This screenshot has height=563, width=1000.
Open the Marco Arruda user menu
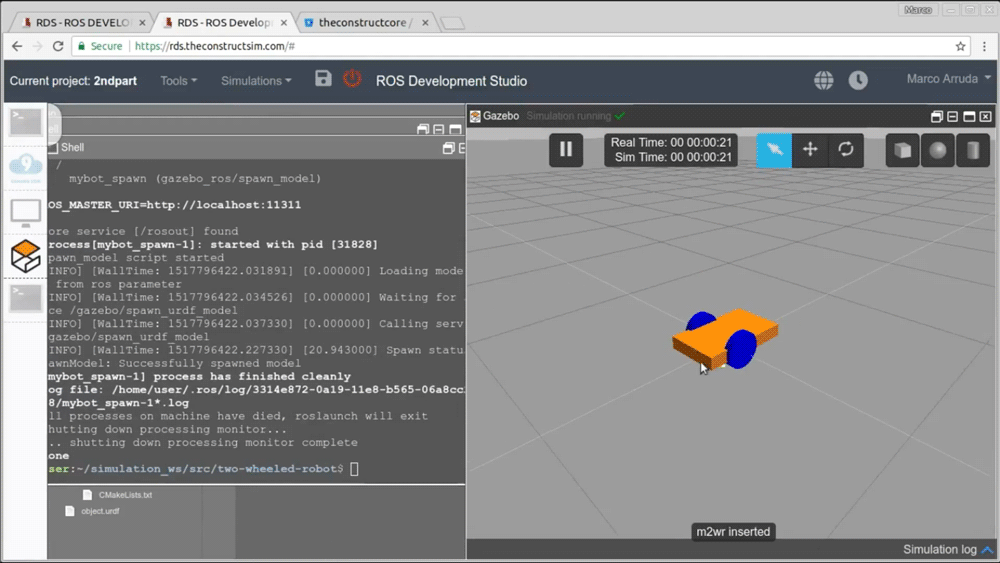point(948,79)
